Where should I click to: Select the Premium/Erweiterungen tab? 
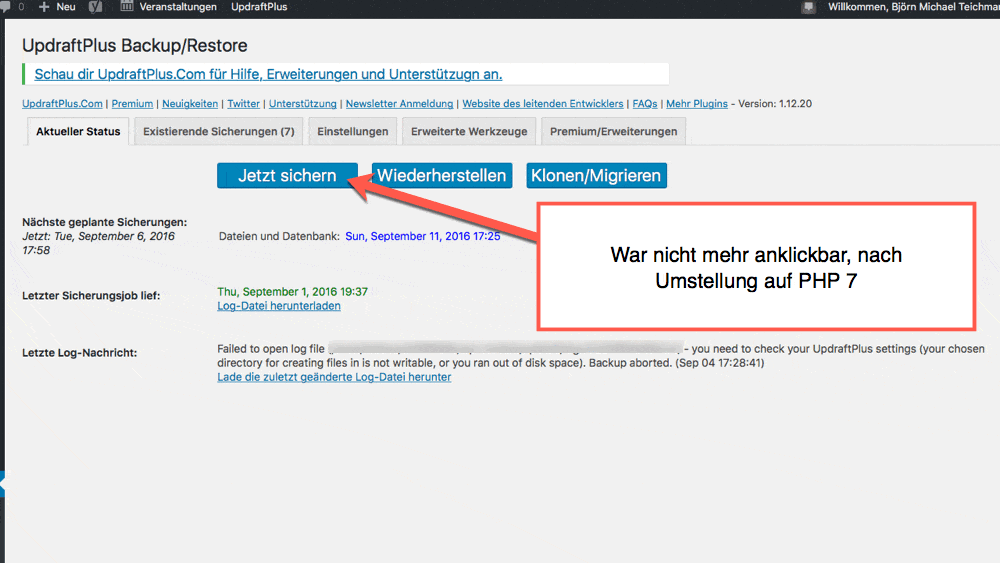click(x=614, y=131)
